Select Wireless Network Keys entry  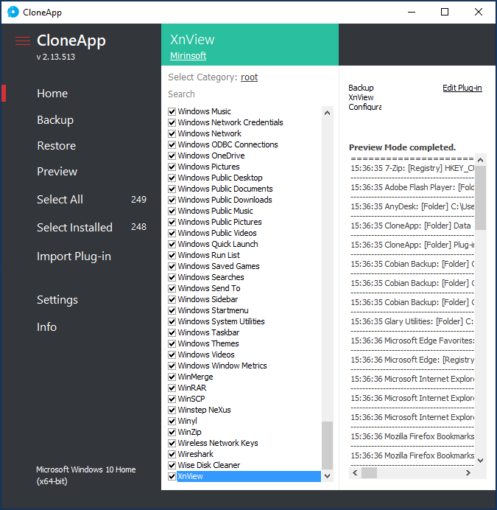click(218, 443)
